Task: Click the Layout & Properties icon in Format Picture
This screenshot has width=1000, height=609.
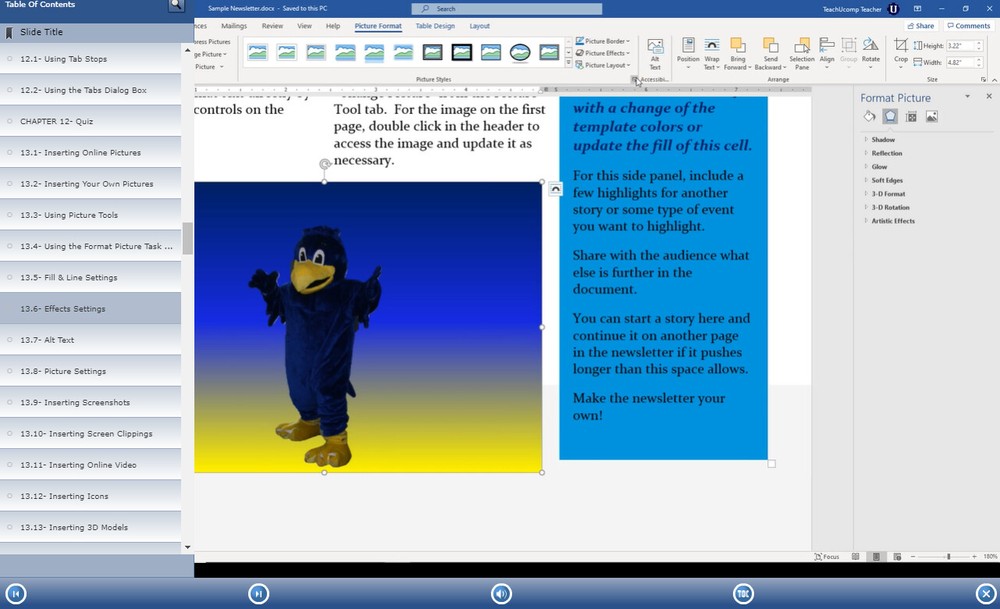Action: coord(911,117)
